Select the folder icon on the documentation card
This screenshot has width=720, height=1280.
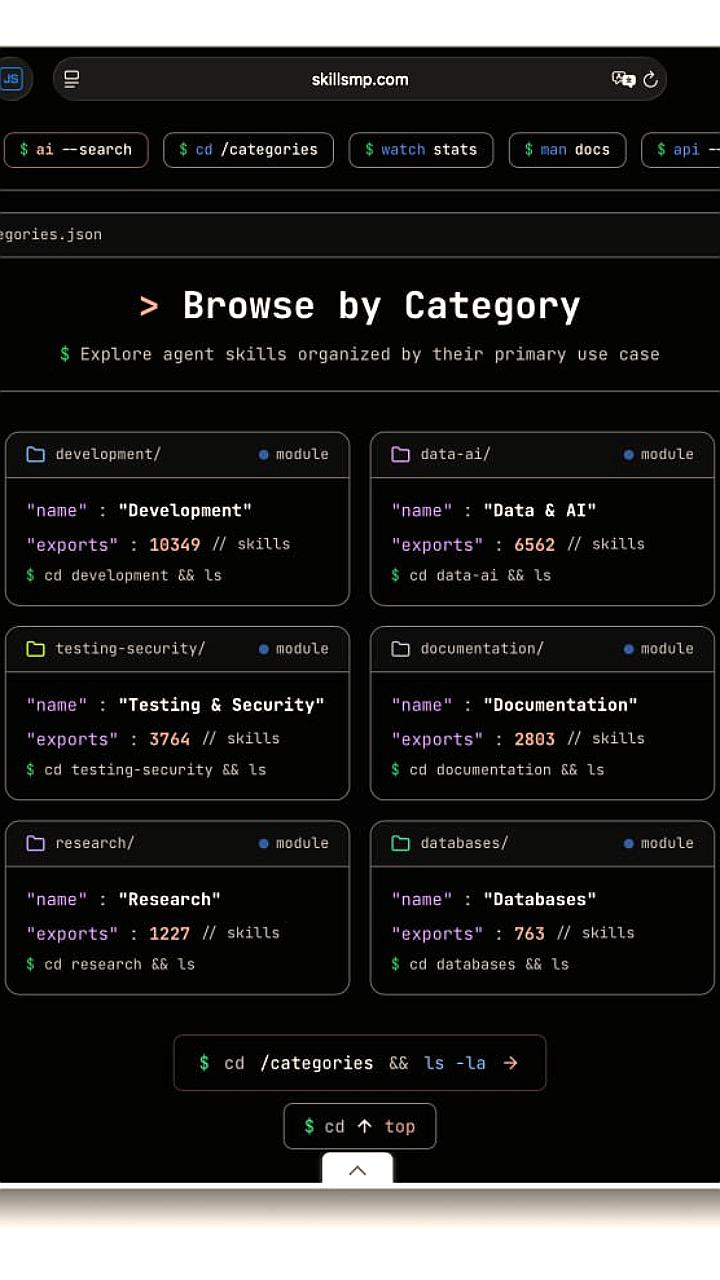(x=399, y=648)
